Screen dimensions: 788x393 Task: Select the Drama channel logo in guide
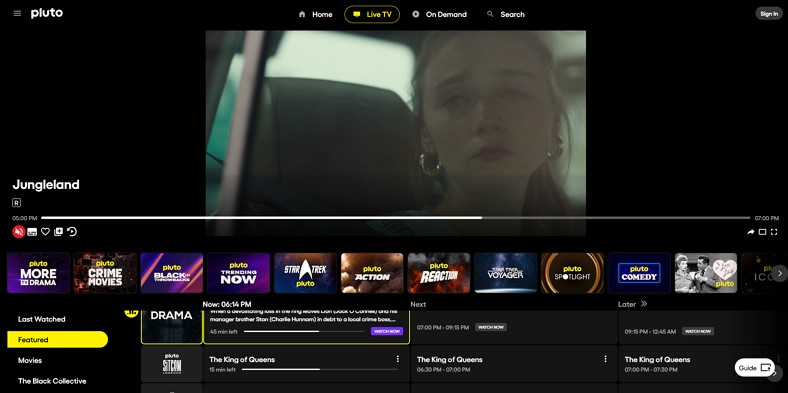(172, 327)
